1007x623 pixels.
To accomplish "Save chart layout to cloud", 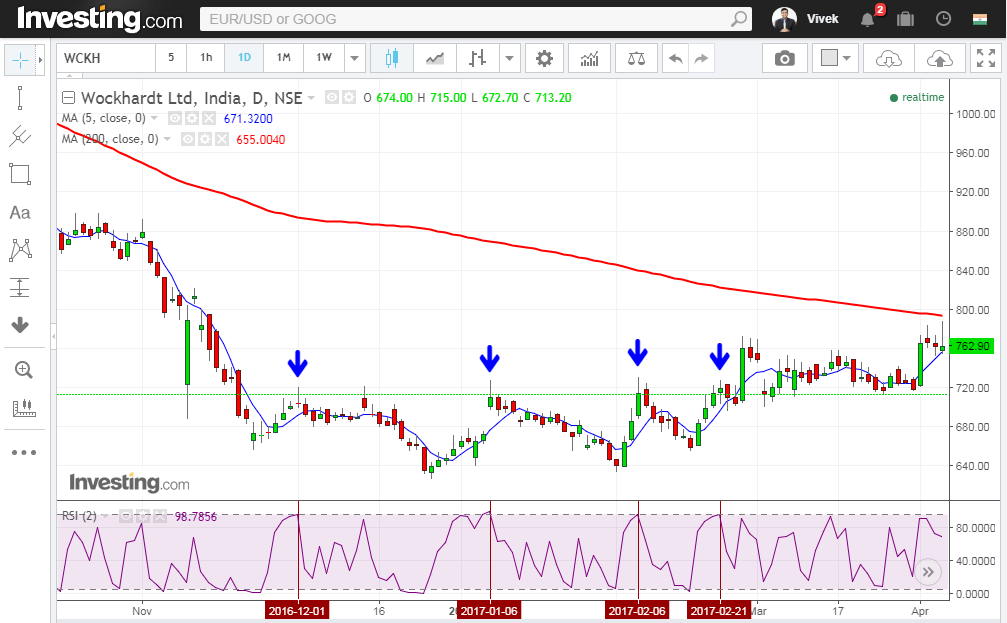I will tap(940, 59).
